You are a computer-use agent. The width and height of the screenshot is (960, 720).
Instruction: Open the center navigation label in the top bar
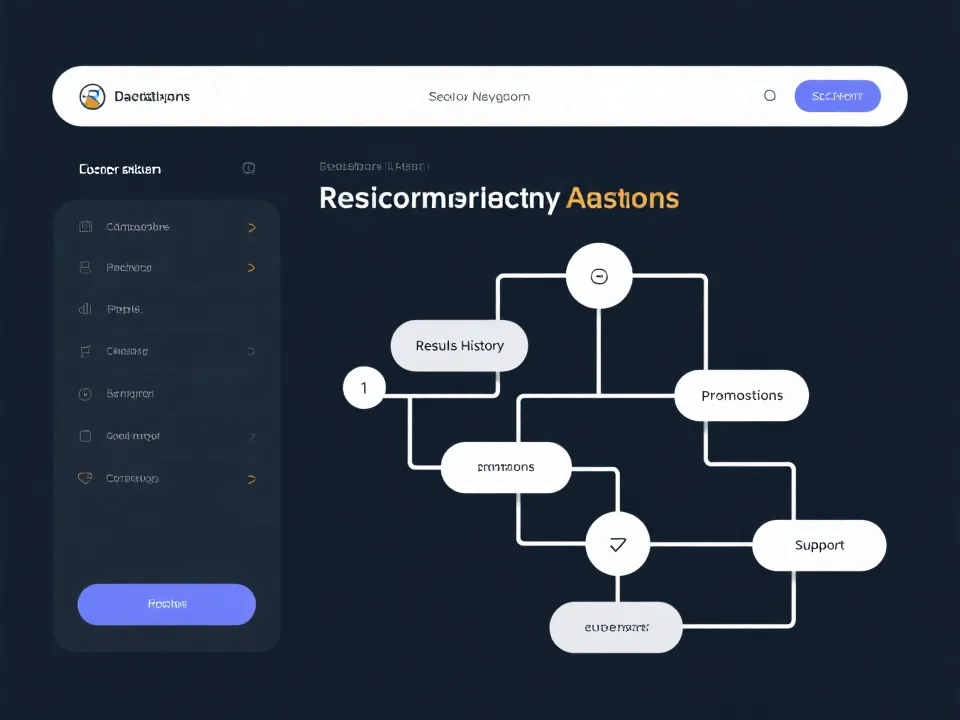479,97
